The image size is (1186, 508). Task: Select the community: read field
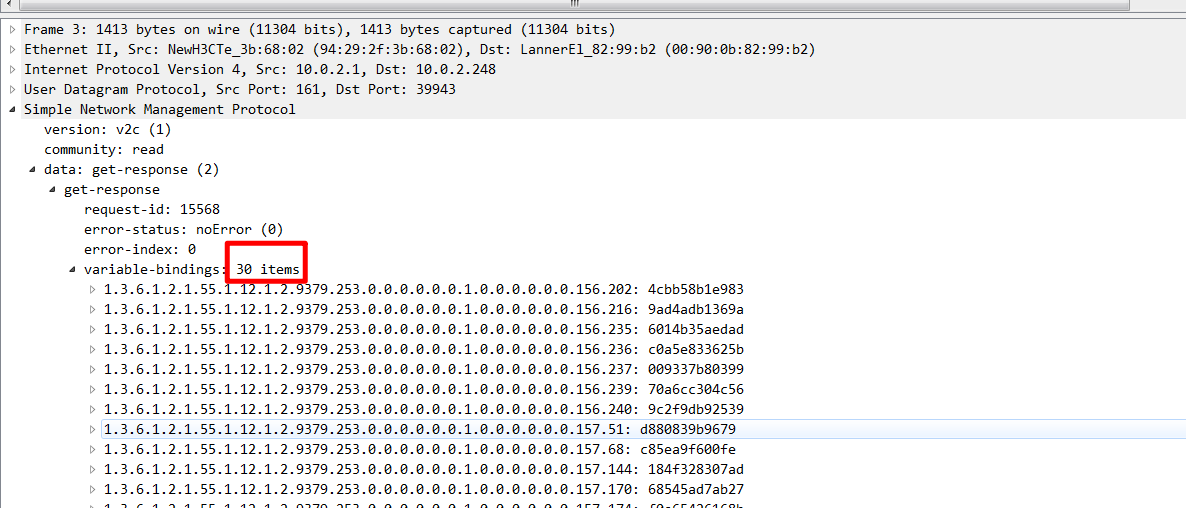tap(103, 149)
